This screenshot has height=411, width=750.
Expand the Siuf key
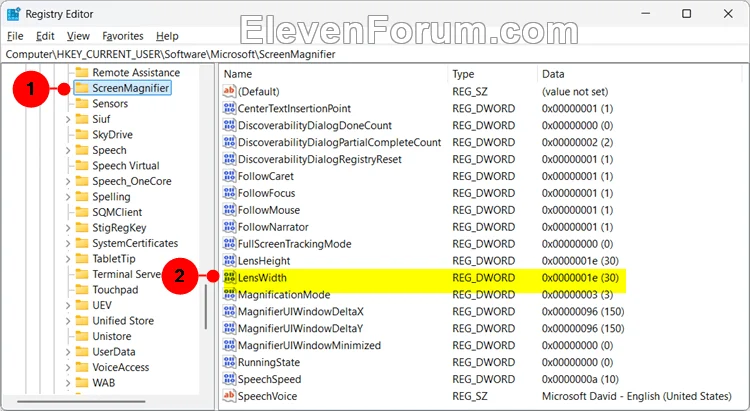(x=67, y=119)
